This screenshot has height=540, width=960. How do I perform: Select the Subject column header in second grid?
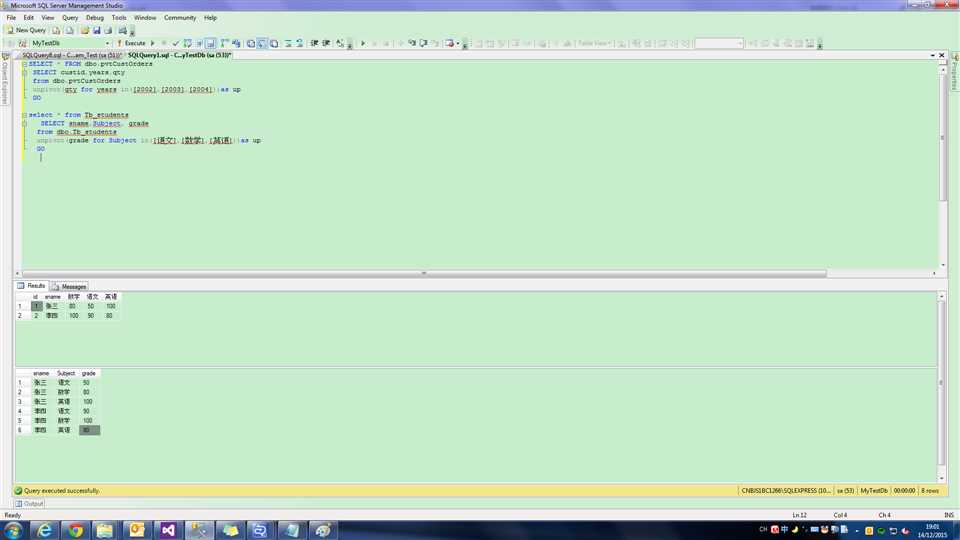(66, 373)
